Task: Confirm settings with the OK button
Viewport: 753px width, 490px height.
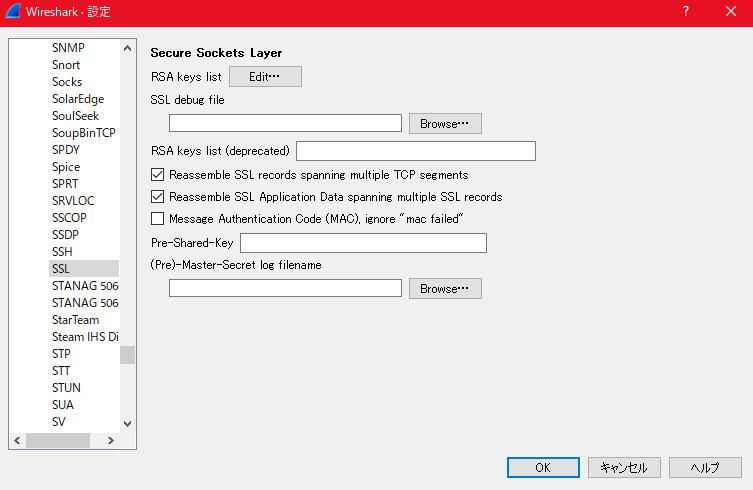Action: tap(543, 467)
